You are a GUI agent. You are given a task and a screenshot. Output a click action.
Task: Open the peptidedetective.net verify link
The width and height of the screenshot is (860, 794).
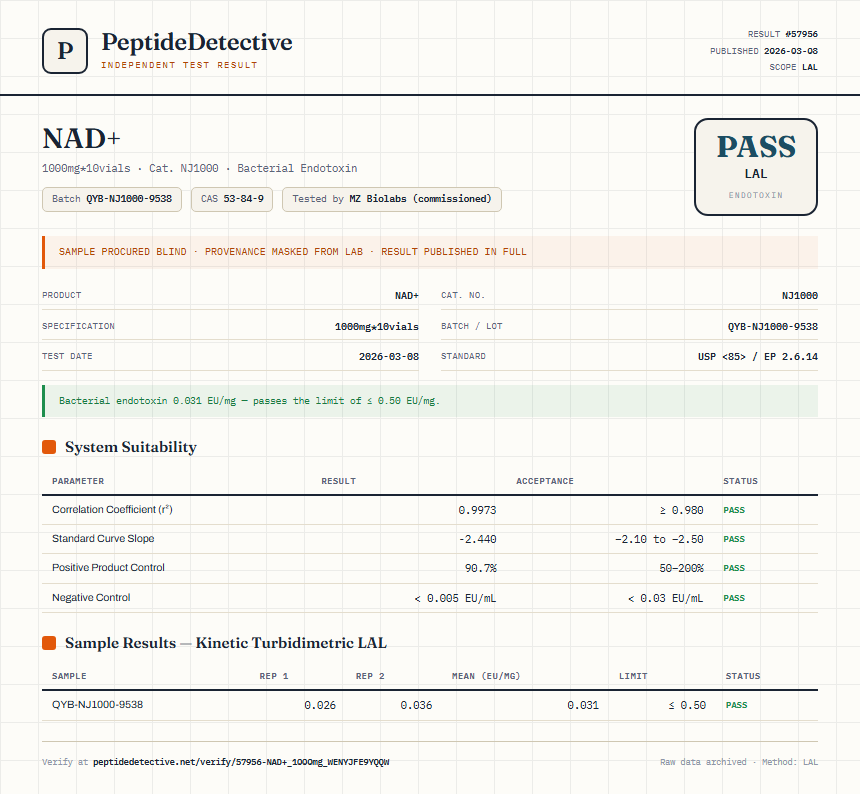(x=241, y=762)
